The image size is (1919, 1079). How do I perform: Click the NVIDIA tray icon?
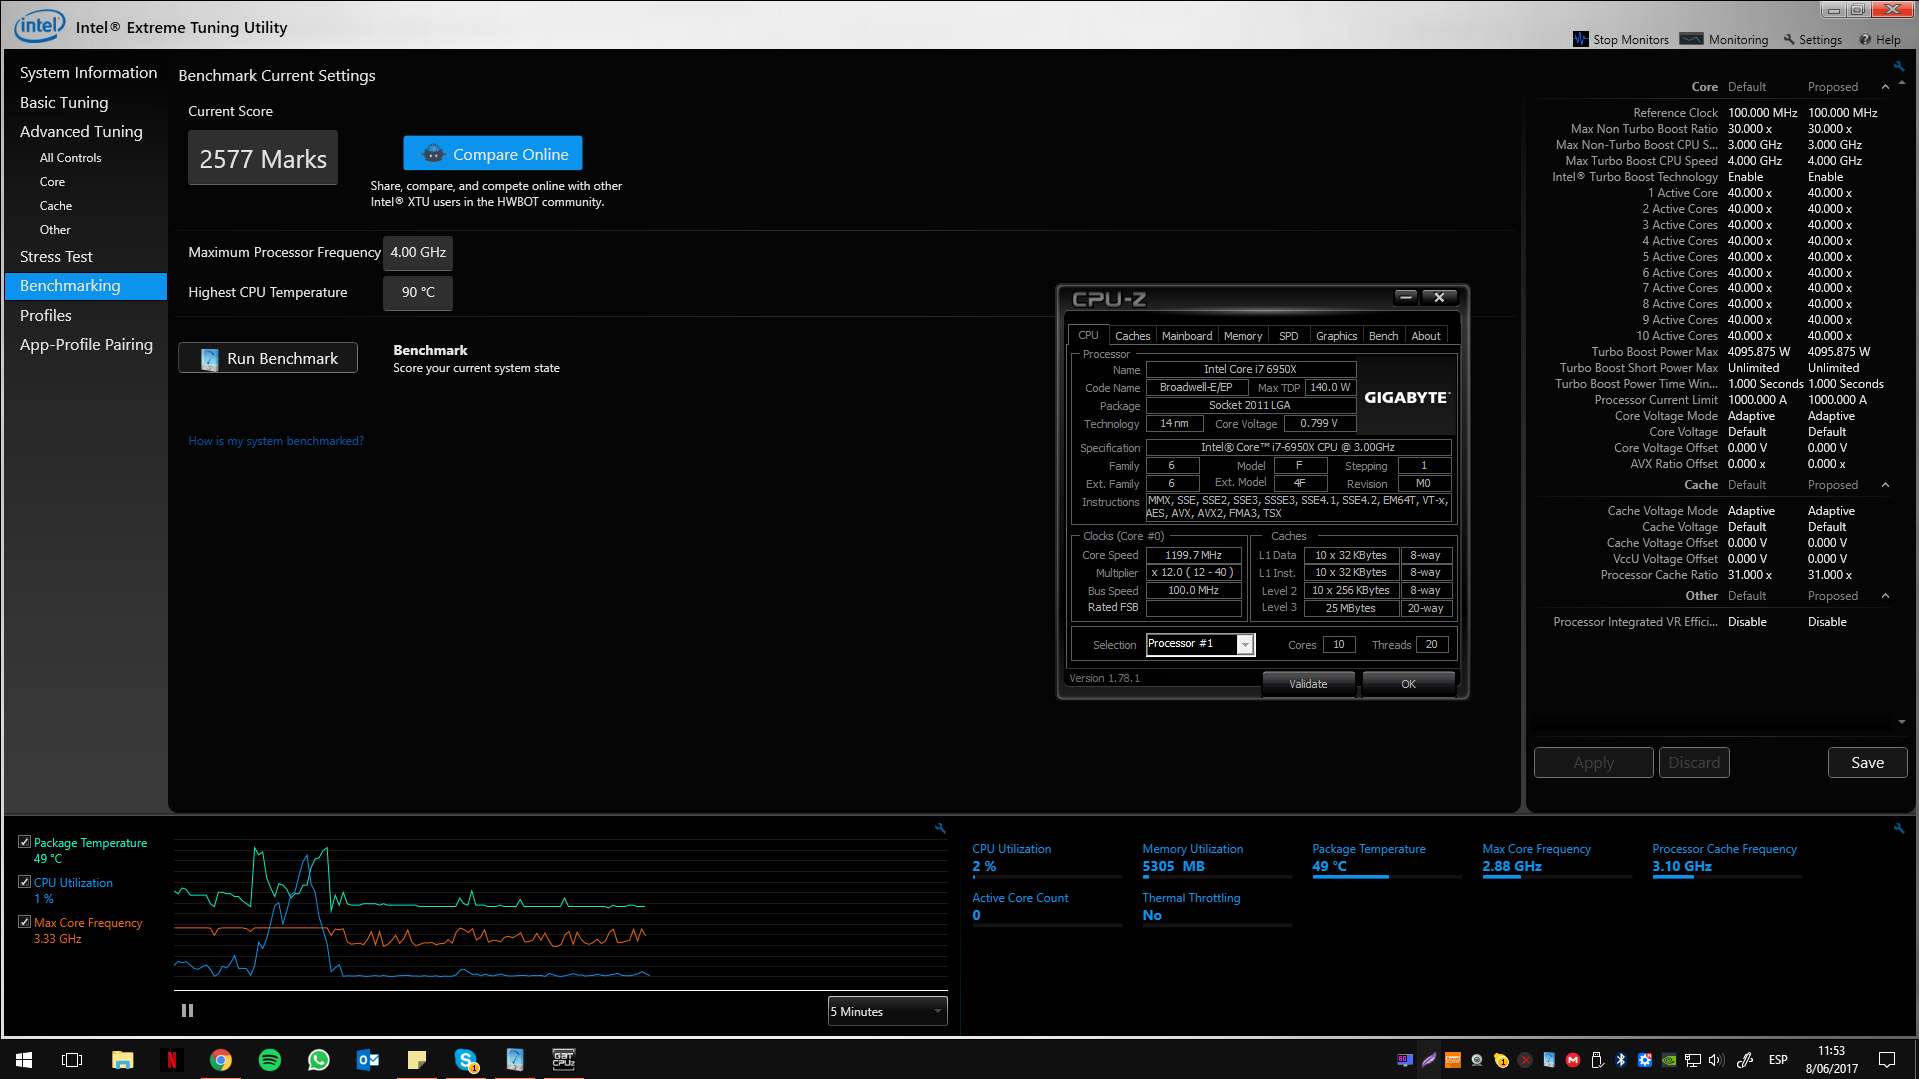coord(1669,1060)
